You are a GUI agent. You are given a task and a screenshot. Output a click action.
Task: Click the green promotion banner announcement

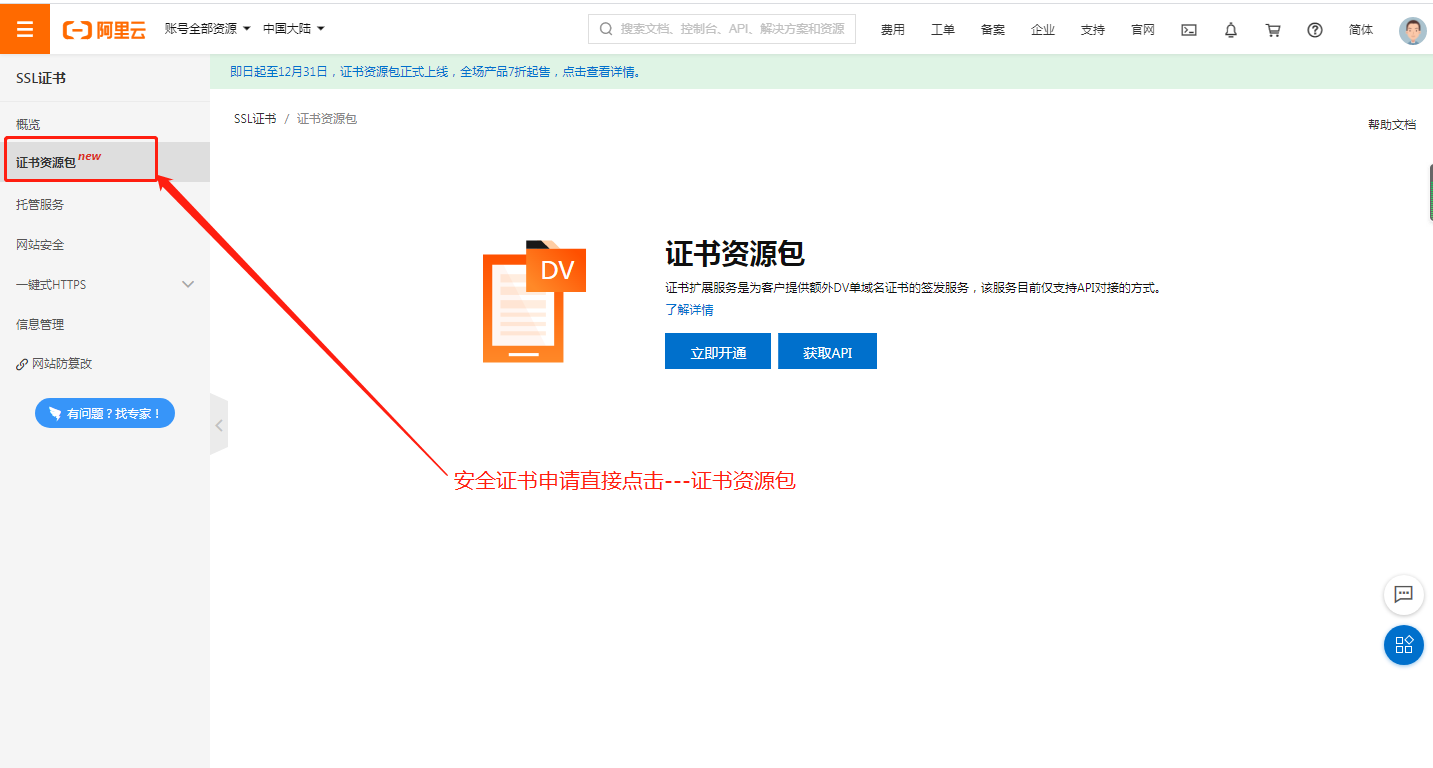pyautogui.click(x=821, y=72)
